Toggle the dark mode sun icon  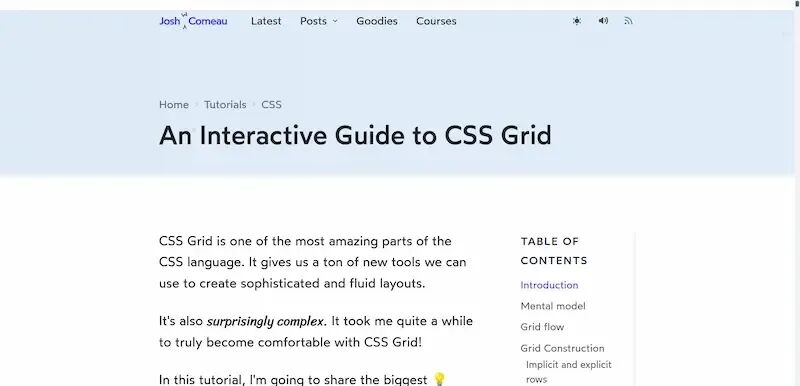coord(577,21)
